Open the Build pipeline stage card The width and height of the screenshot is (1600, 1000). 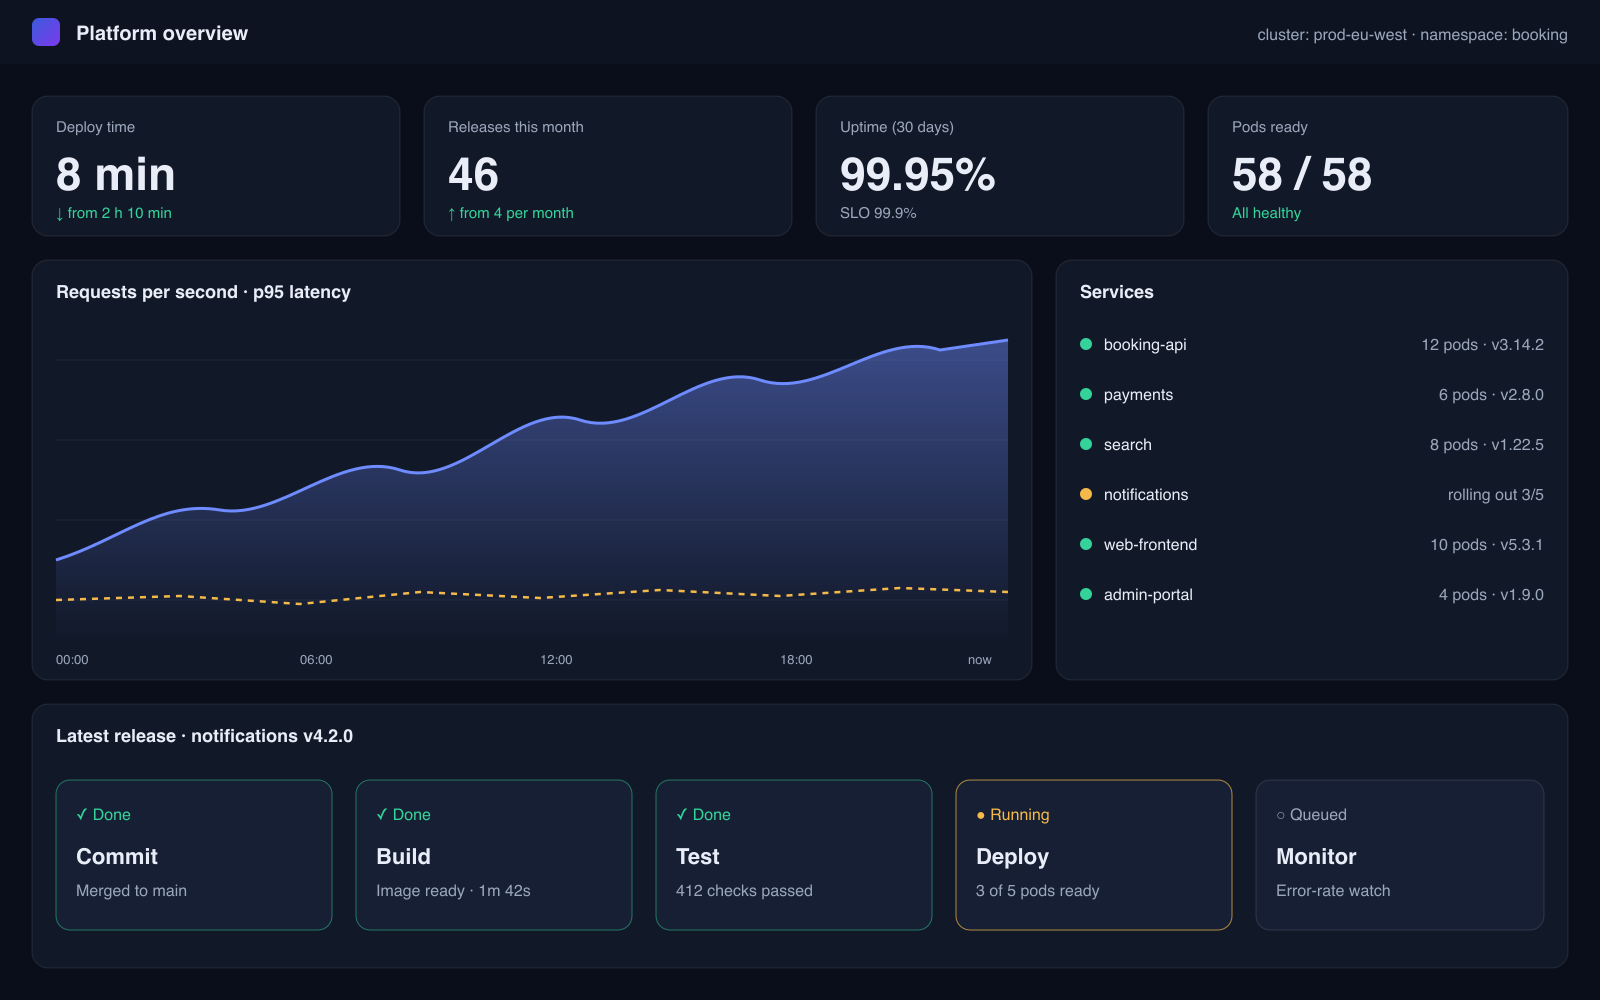tap(494, 855)
